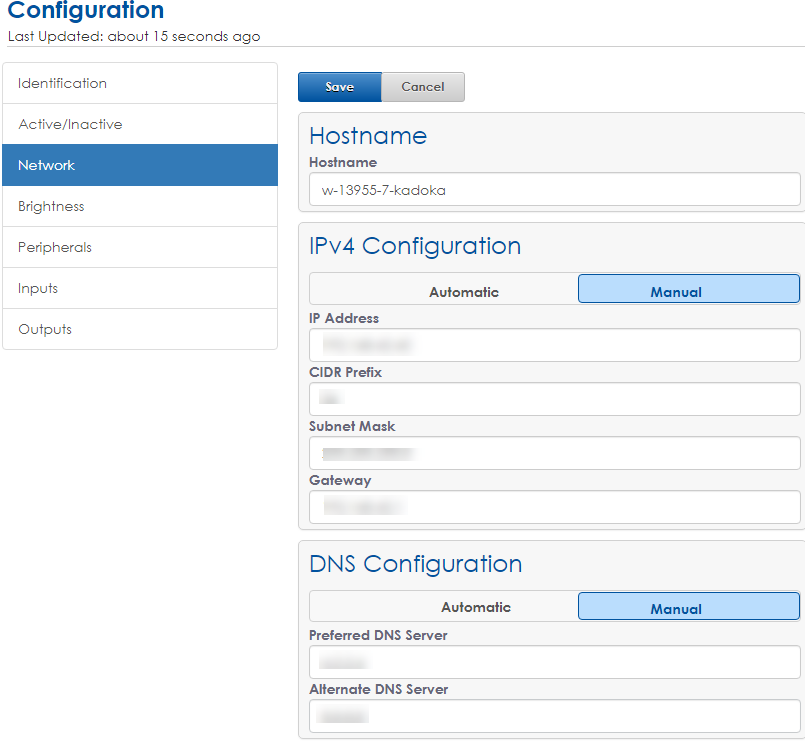Screen dimensions: 806x748
Task: Open the Identification section
Action: [x=140, y=83]
